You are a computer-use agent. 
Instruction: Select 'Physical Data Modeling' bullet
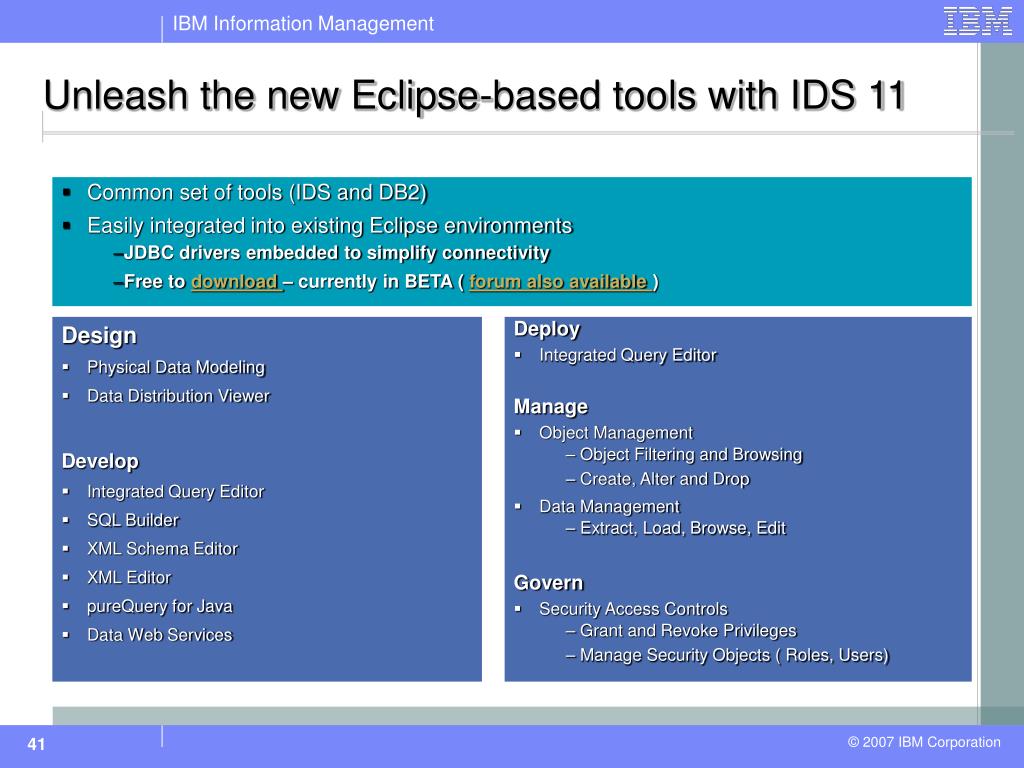coord(176,368)
